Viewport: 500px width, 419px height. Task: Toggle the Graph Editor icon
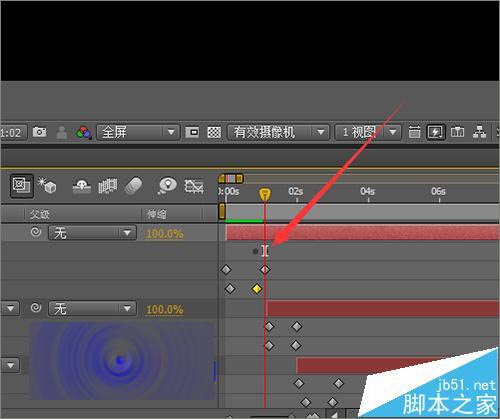194,186
